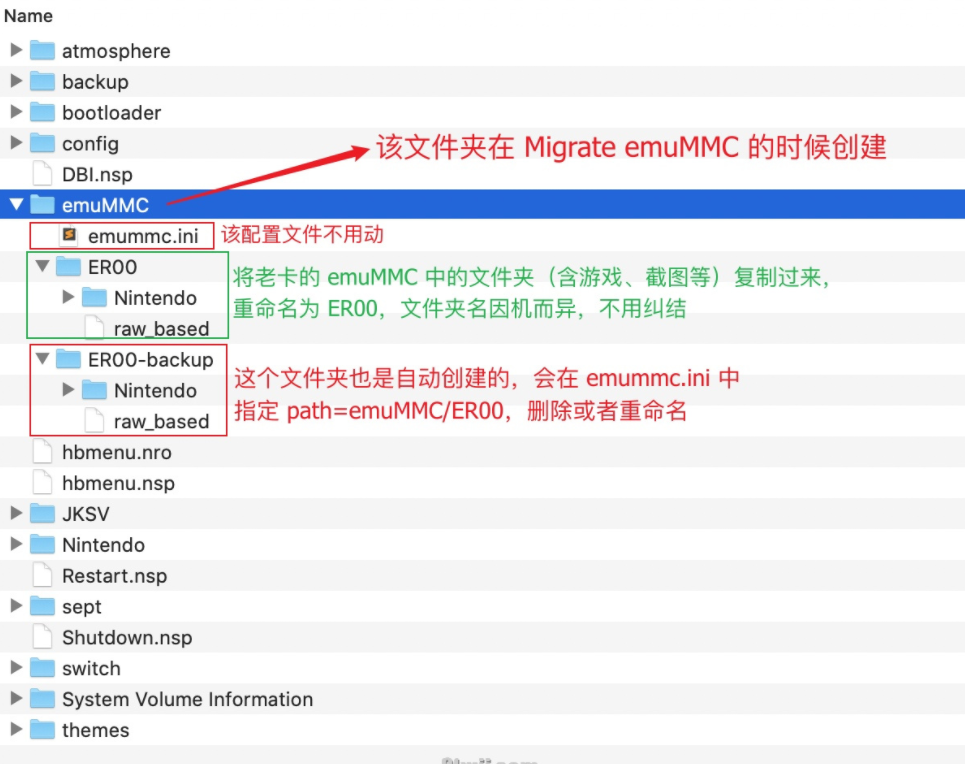Expand the Nintendo folder inside ER00
This screenshot has width=965, height=764.
tap(66, 297)
